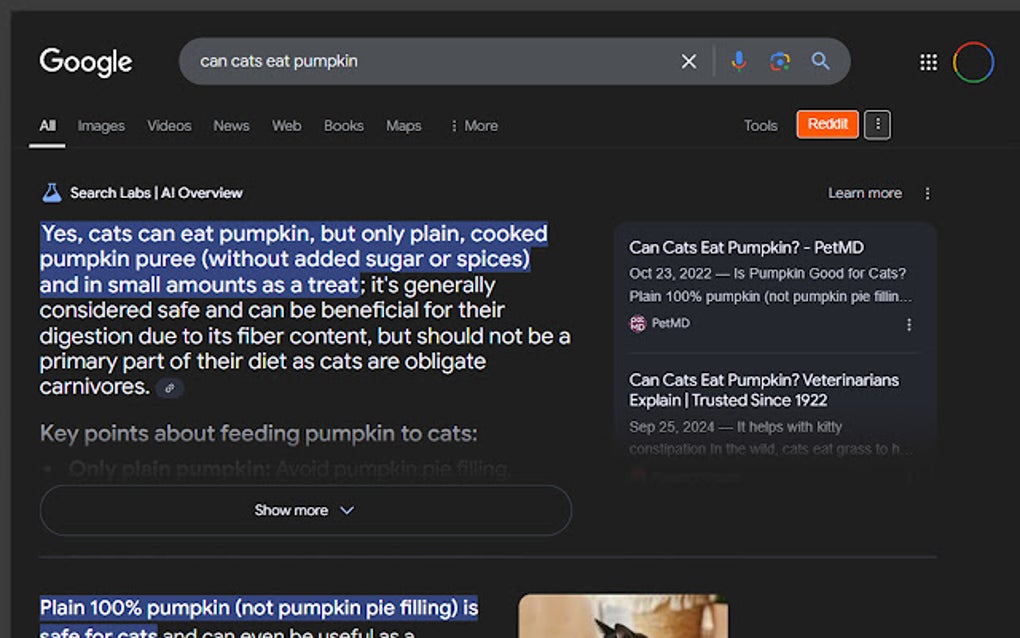The height and width of the screenshot is (638, 1020).
Task: Expand the AI Overview with Show more
Action: pos(305,510)
